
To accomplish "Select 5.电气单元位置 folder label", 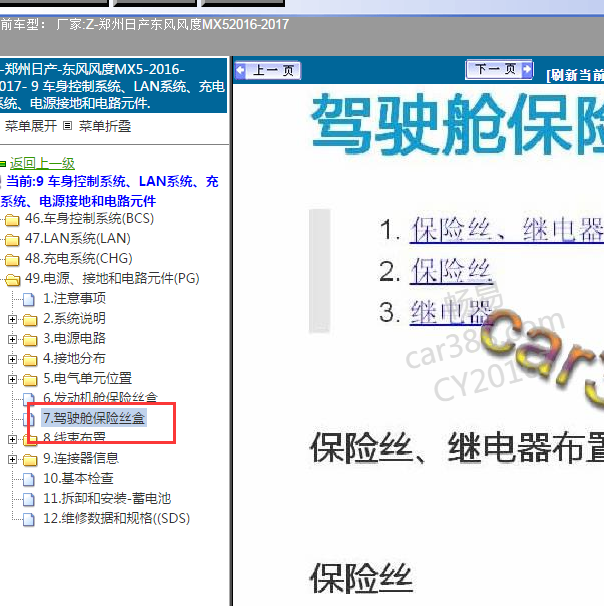I will pos(87,378).
